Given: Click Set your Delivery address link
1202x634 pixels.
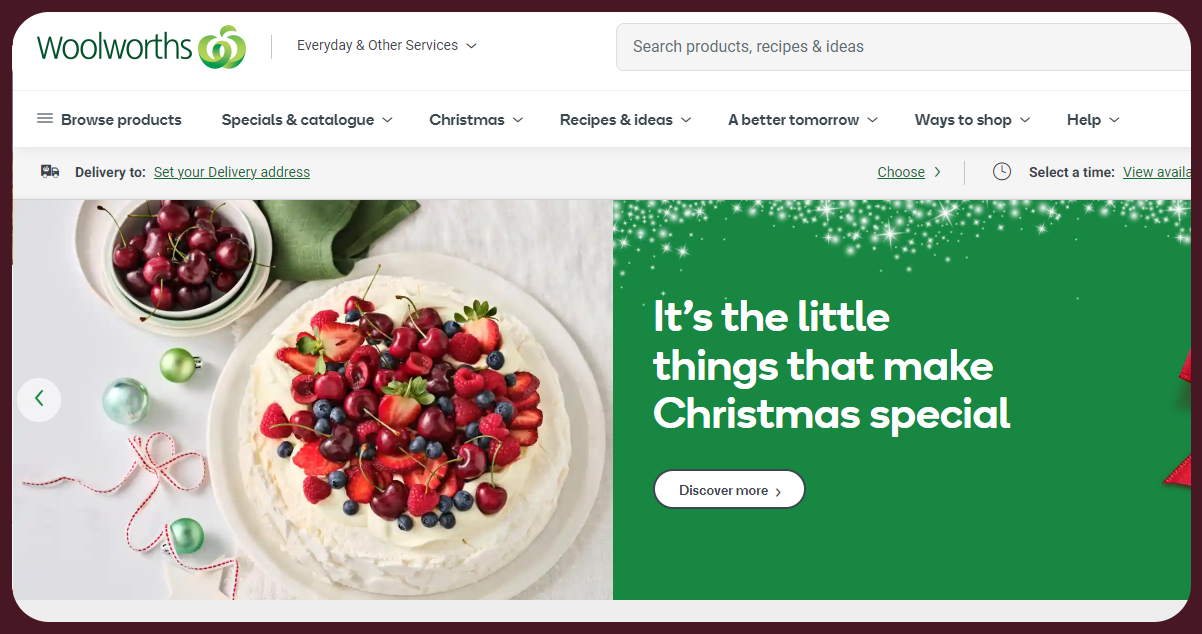Looking at the screenshot, I should point(232,172).
